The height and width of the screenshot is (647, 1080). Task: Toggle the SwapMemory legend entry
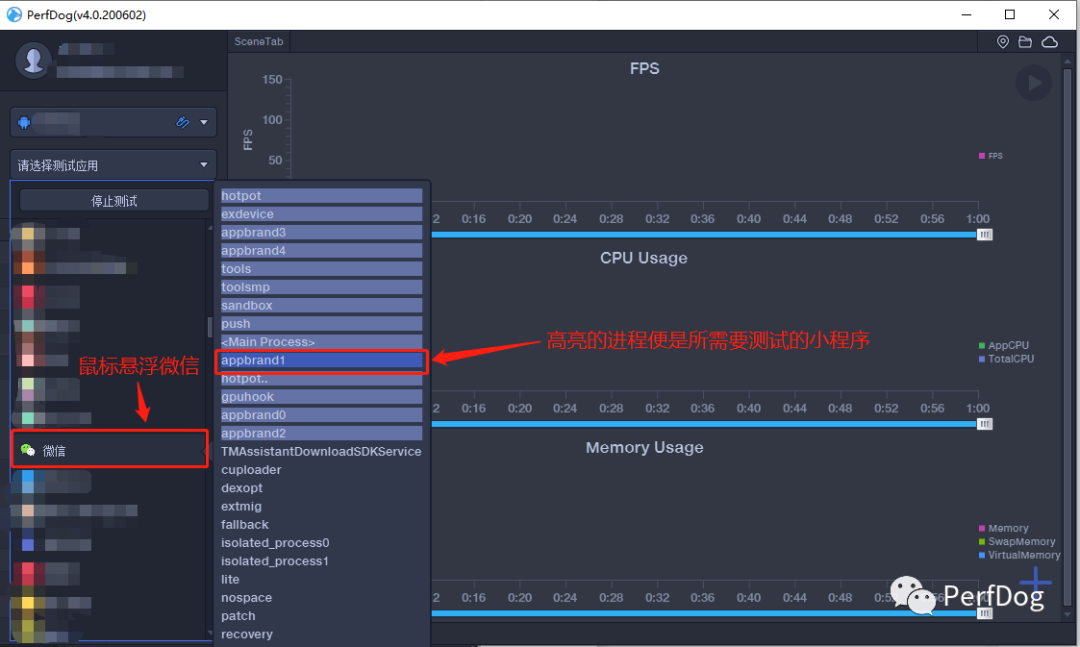pos(1017,542)
